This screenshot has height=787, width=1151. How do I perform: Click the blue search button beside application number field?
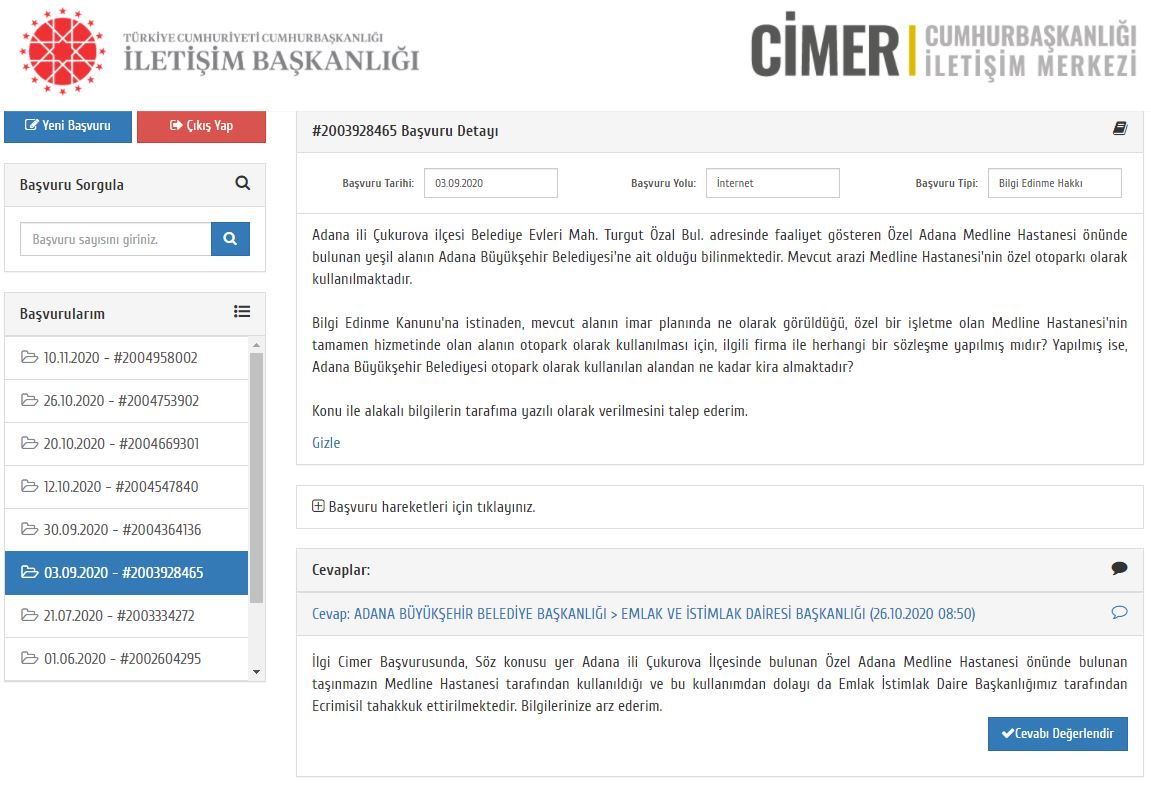[x=231, y=239]
